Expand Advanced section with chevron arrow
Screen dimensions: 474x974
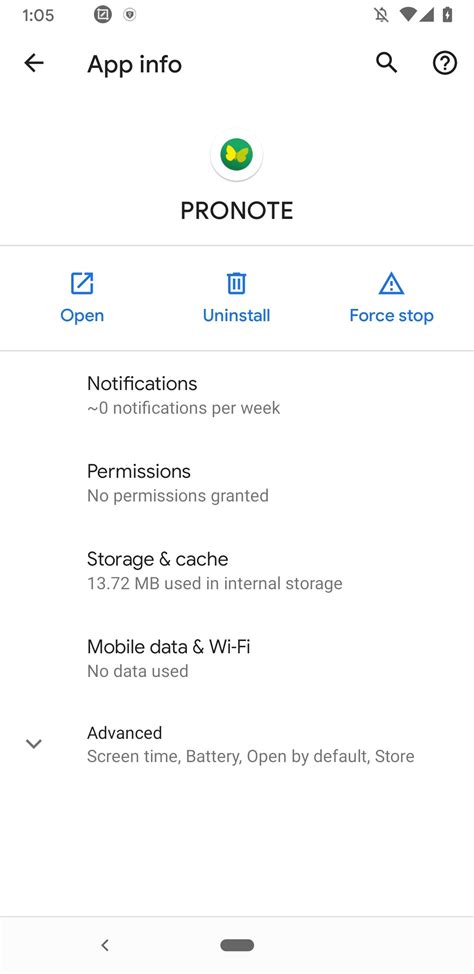[x=34, y=743]
